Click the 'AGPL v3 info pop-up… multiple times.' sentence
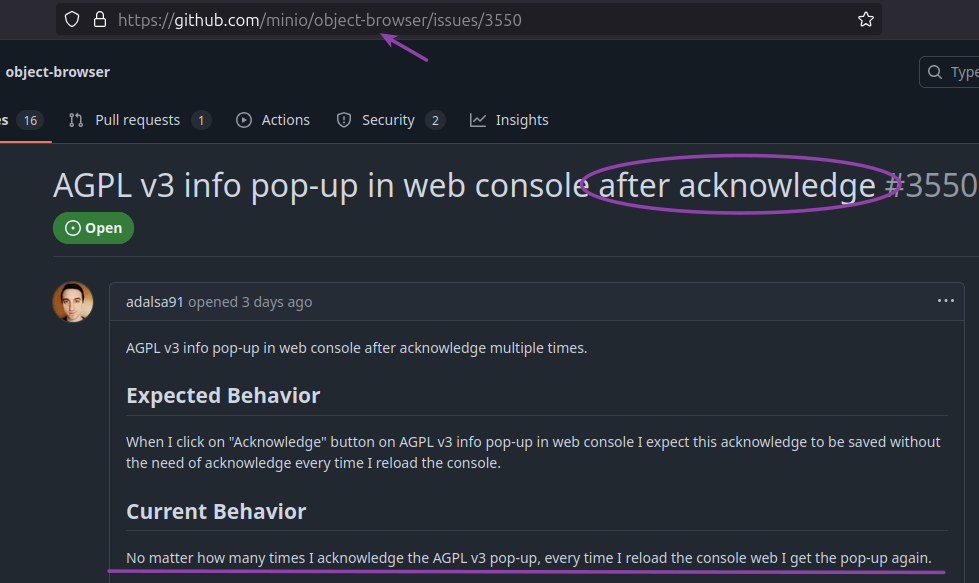The image size is (979, 583). pyautogui.click(x=357, y=348)
